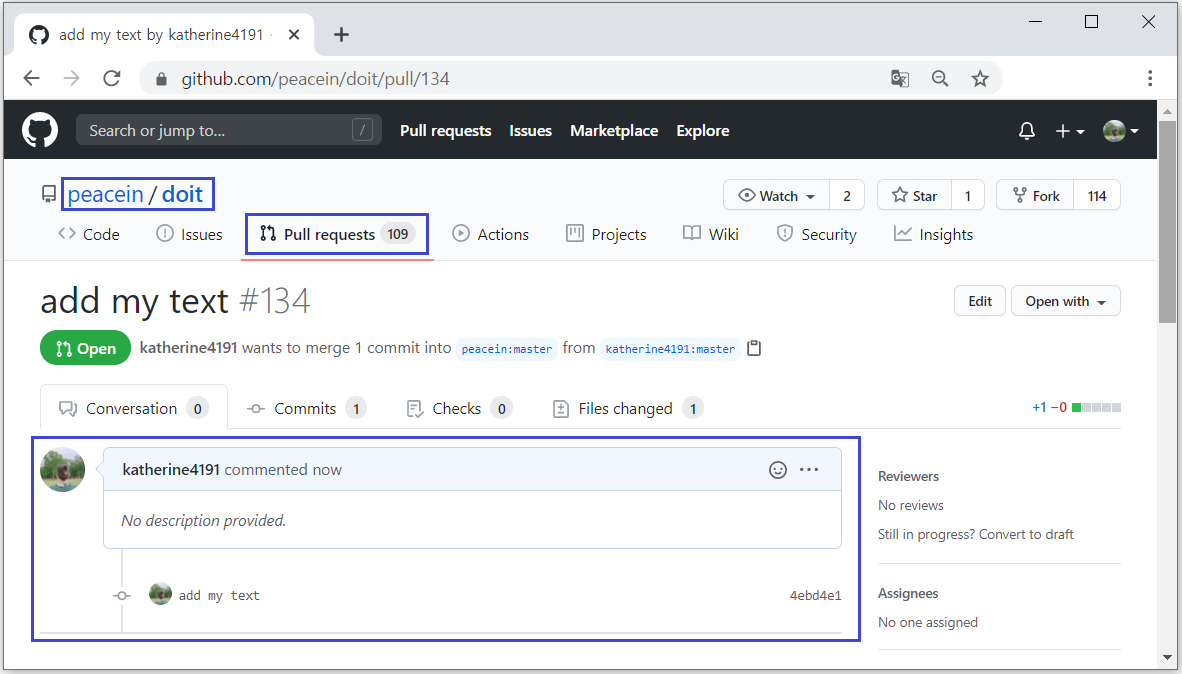This screenshot has width=1182, height=674.
Task: Open notifications bell
Action: pos(1027,131)
